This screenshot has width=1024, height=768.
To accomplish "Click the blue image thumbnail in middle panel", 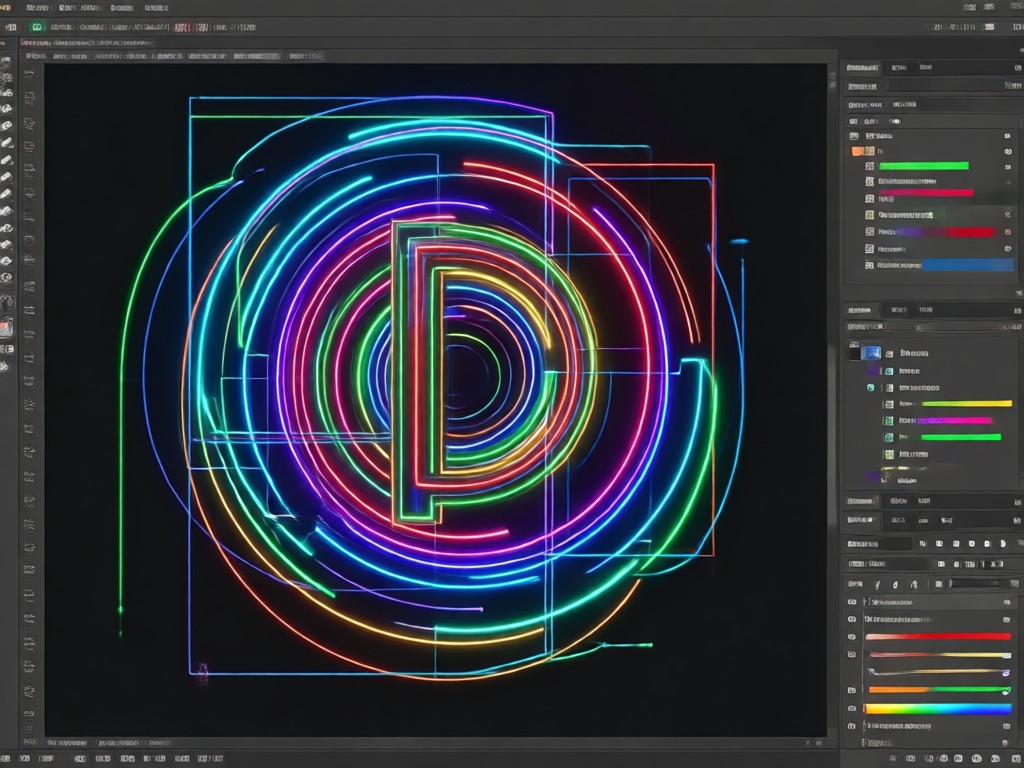I will (x=871, y=353).
